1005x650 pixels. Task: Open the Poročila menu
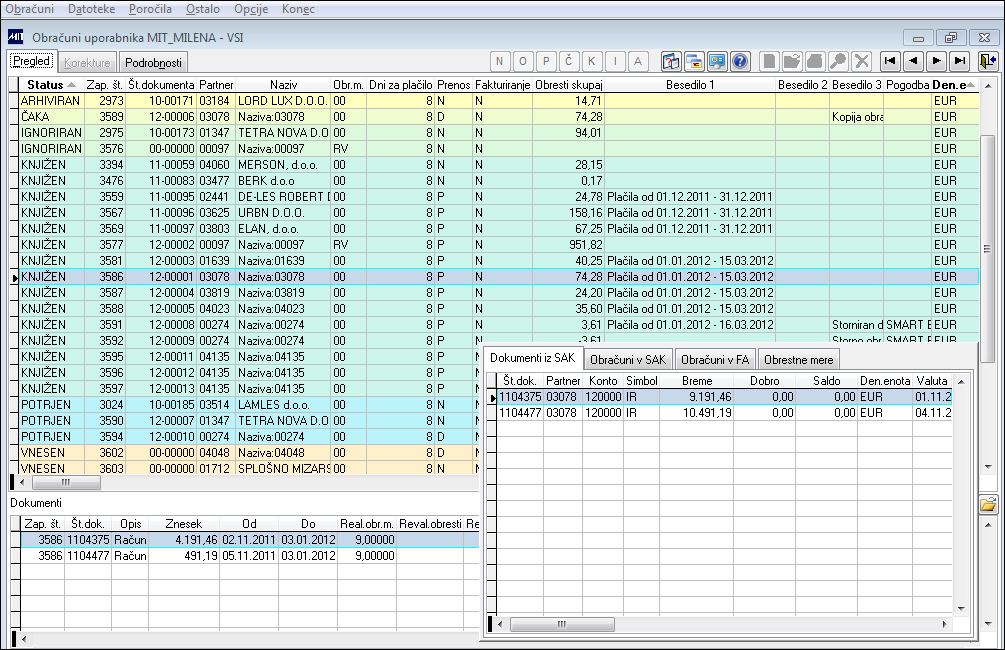pos(150,9)
